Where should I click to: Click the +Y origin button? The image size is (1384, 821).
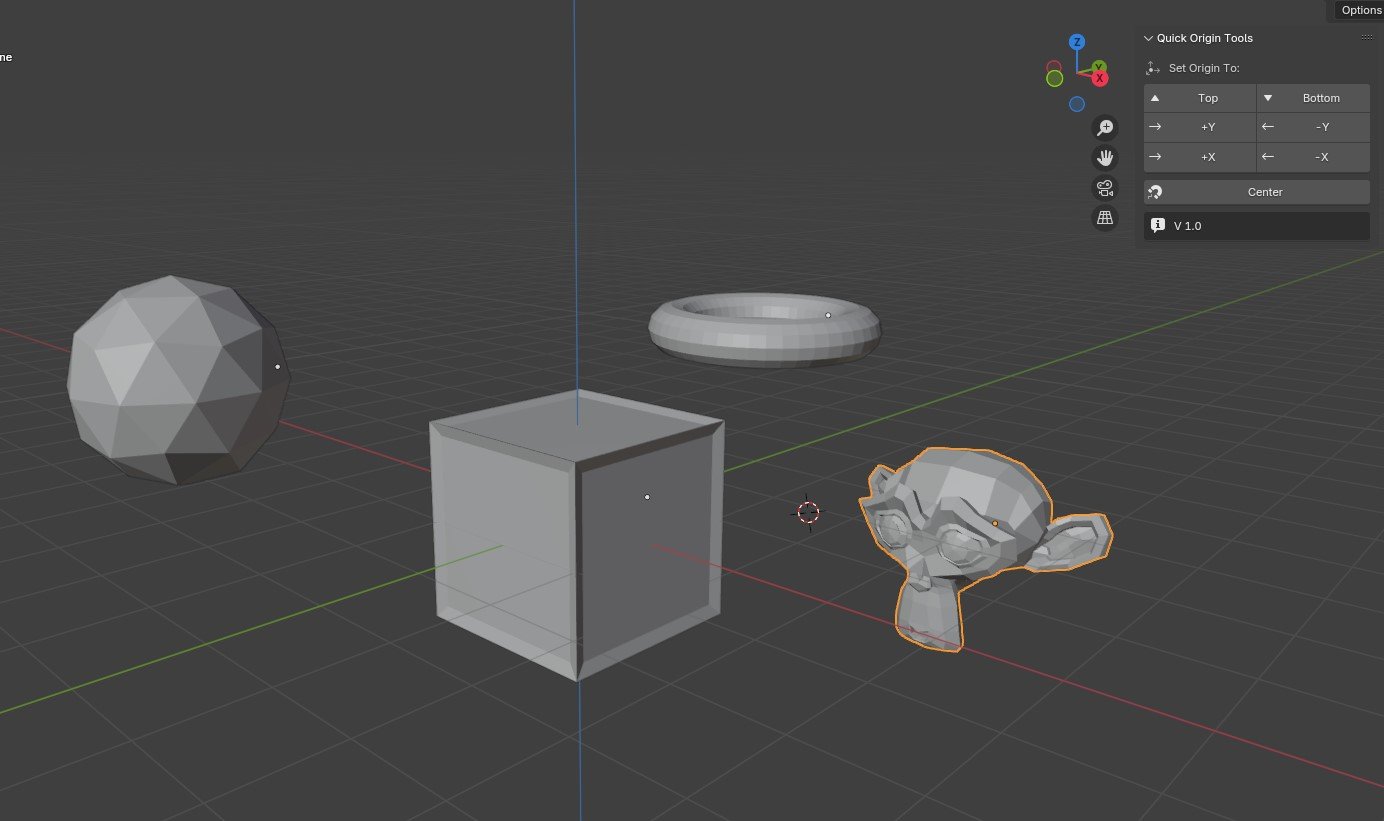coord(1207,127)
